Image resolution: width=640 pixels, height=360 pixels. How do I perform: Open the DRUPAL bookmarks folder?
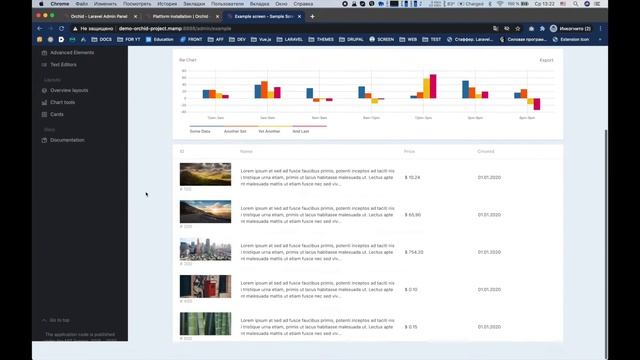pos(351,40)
